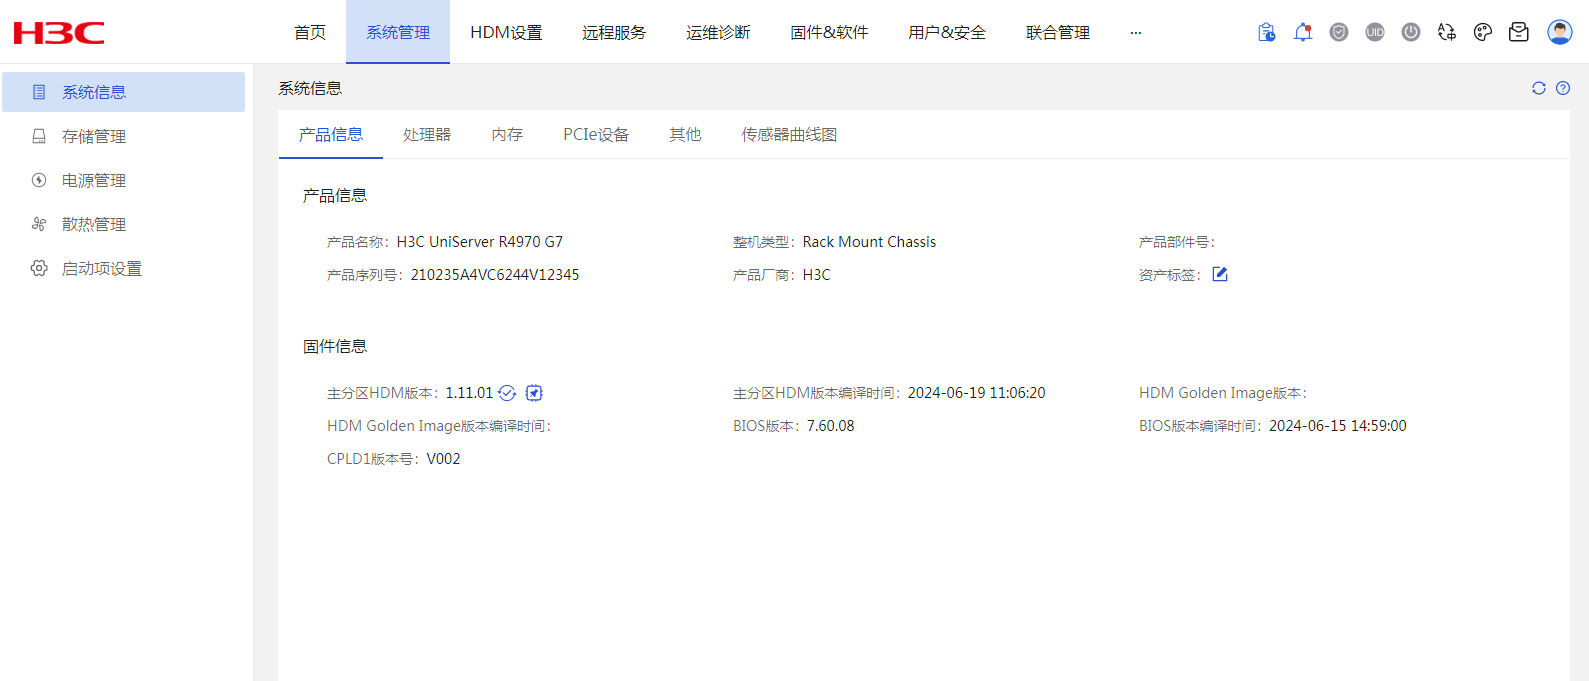Click serial number 210235A4VC6244V12345
This screenshot has width=1589, height=681.
495,275
